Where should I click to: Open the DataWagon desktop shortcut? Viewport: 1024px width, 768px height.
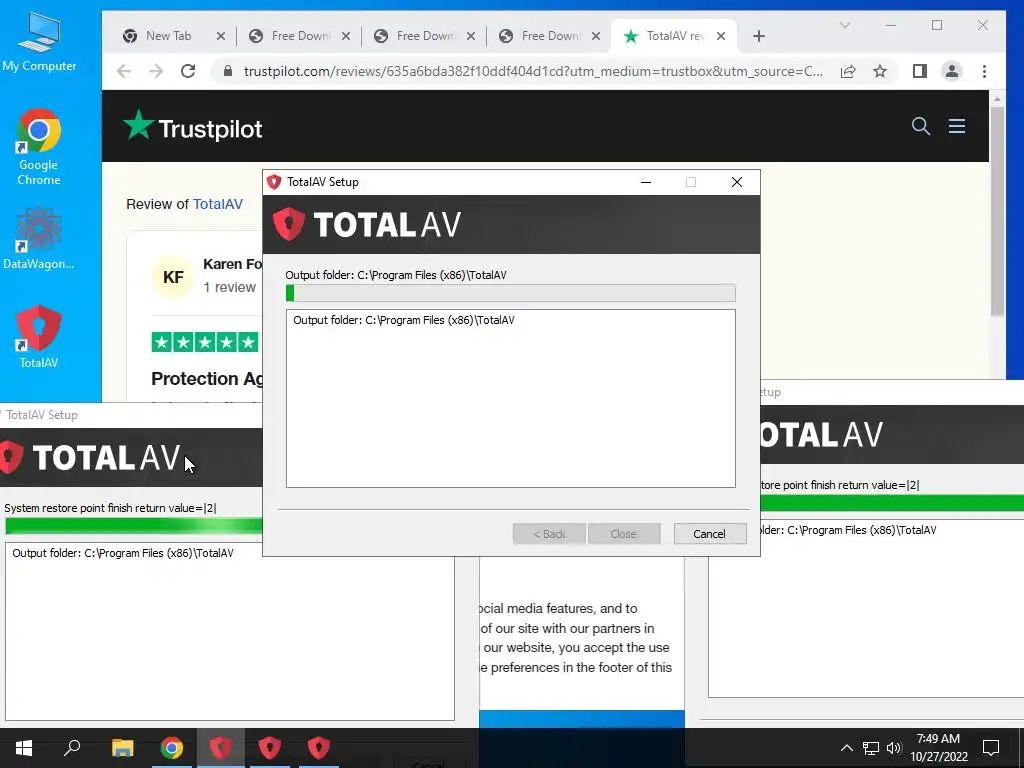coord(39,238)
